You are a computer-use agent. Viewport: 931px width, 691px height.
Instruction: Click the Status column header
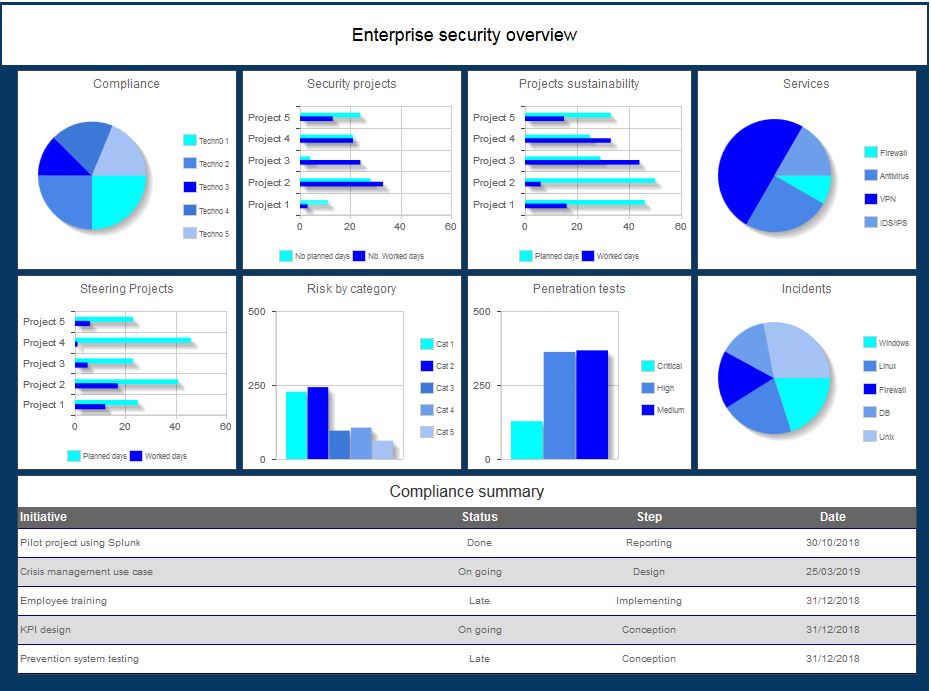[x=480, y=516]
